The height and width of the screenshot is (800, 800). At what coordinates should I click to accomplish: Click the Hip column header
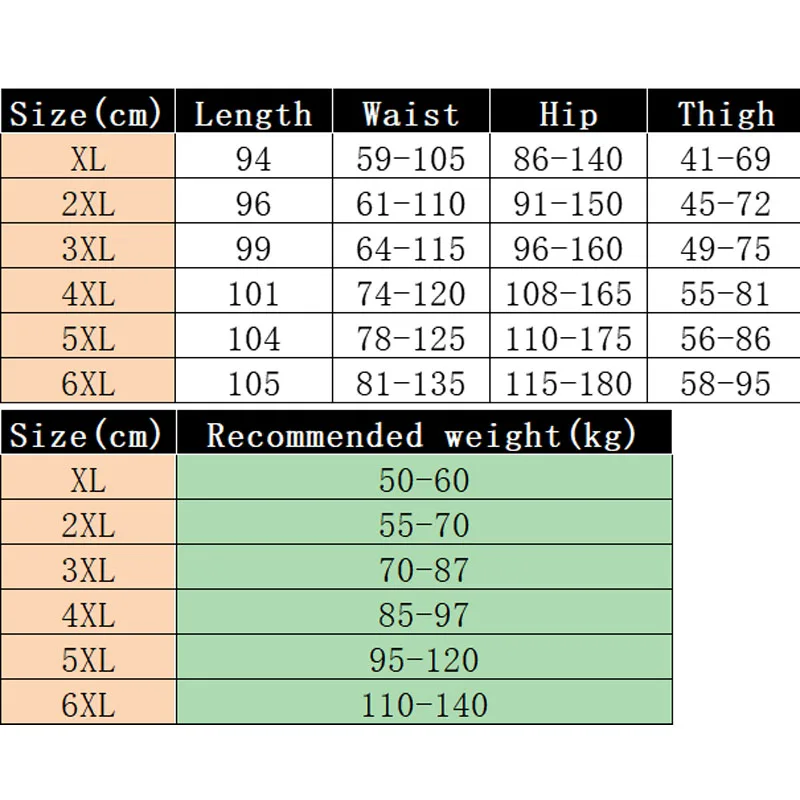(x=568, y=111)
